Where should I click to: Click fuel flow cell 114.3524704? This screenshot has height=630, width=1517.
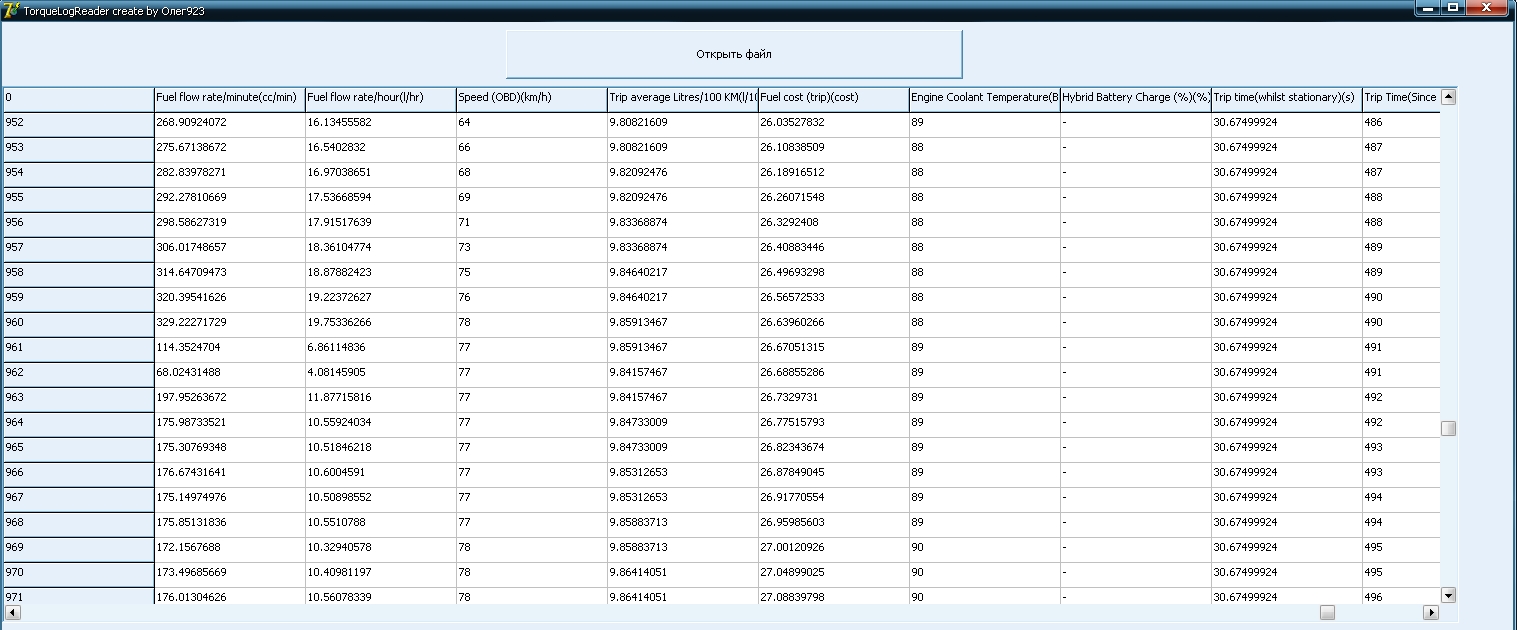[229, 348]
